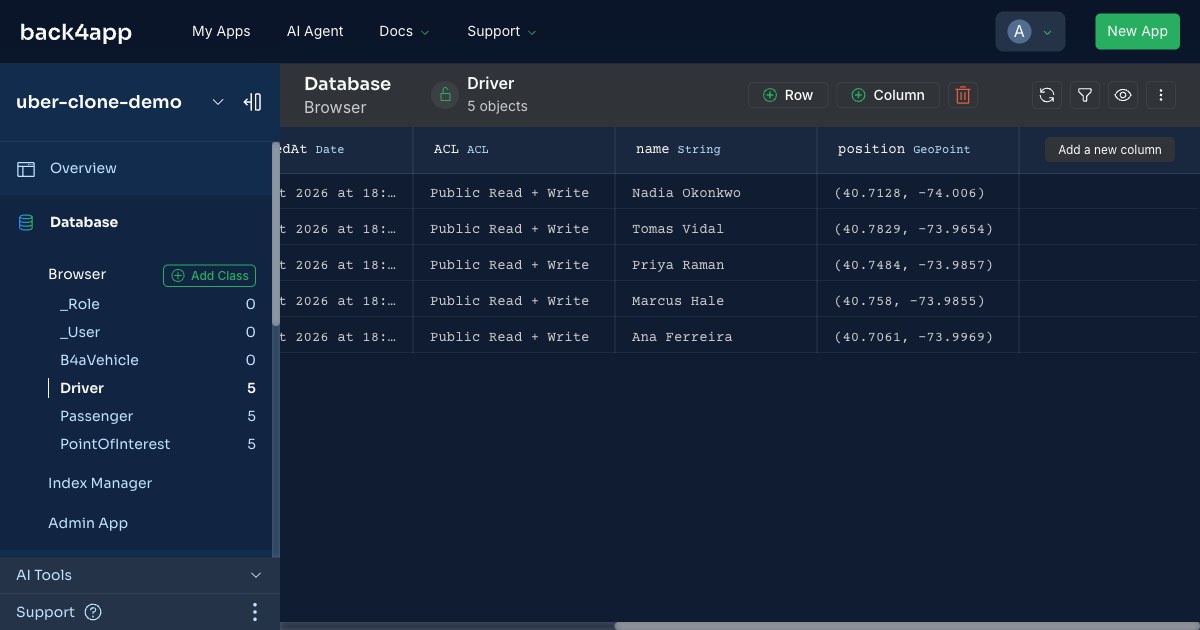
Task: Click the Database stack icon
Action: coord(26,223)
